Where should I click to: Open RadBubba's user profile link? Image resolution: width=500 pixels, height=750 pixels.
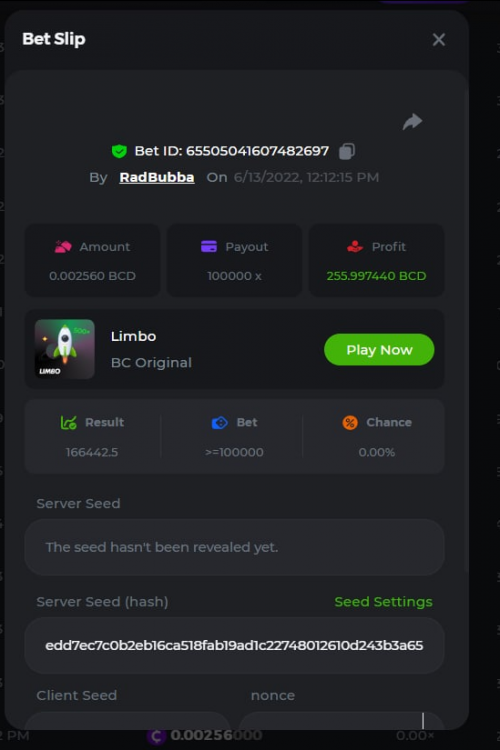point(157,177)
